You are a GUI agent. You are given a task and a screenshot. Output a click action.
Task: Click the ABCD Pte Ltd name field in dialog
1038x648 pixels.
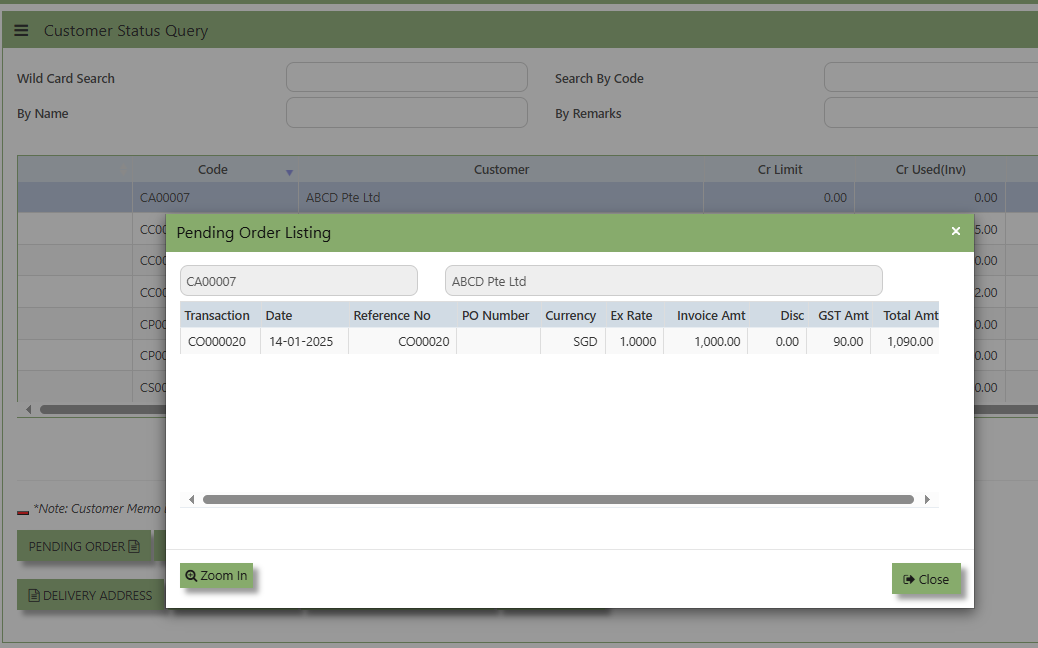pos(663,281)
